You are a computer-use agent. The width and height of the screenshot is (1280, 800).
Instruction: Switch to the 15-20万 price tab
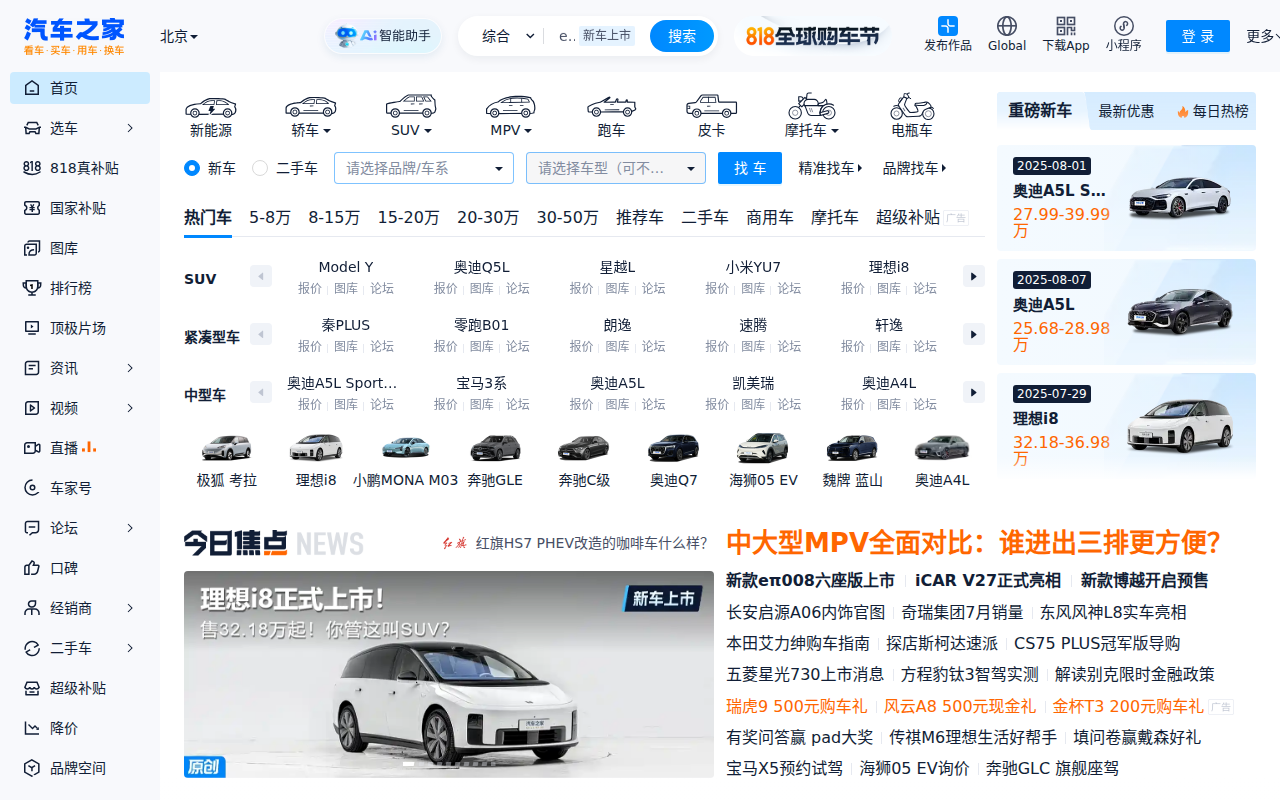point(408,217)
